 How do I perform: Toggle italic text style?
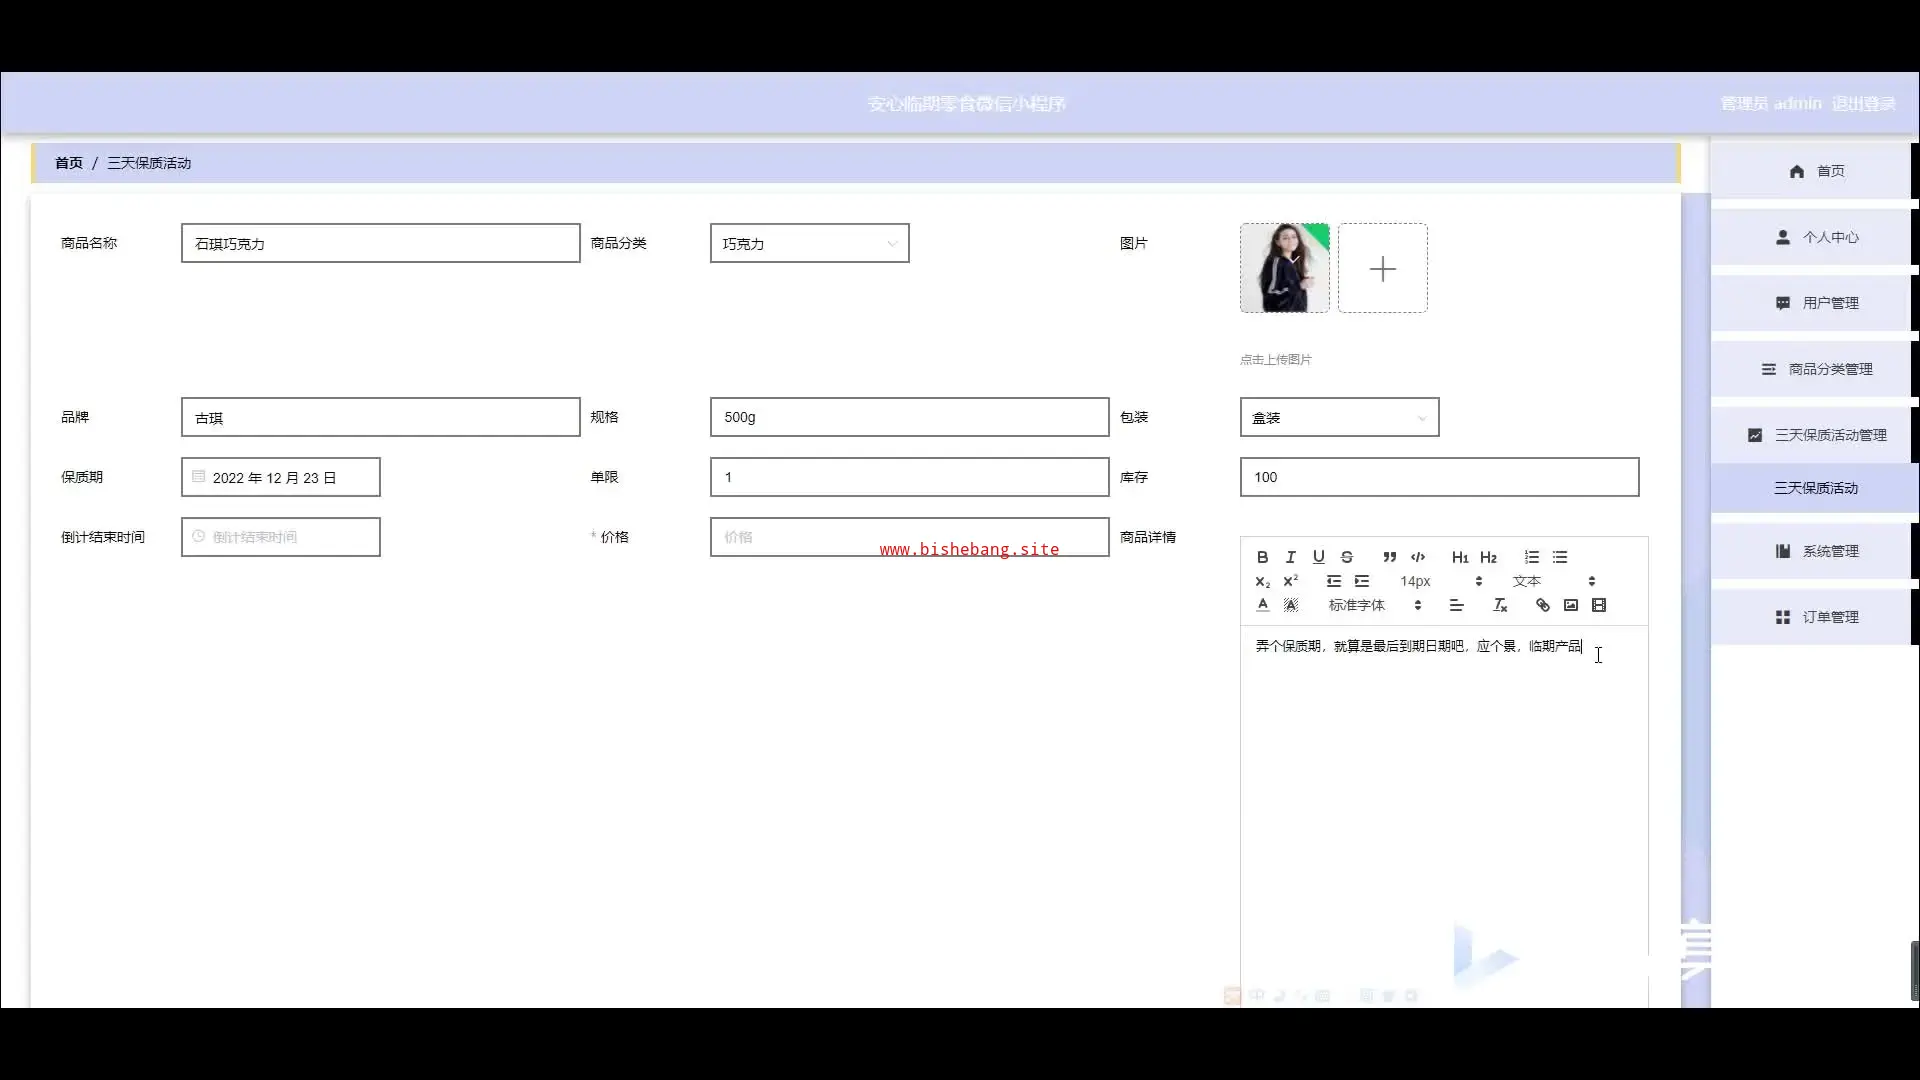(1291, 557)
